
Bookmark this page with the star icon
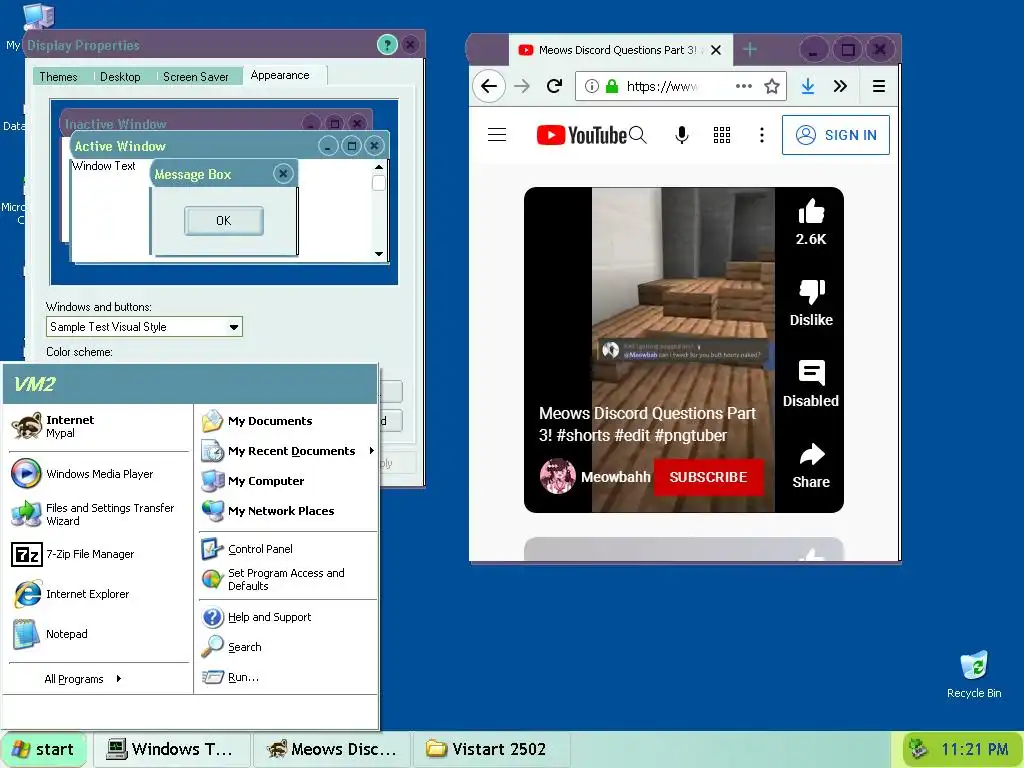tap(772, 86)
